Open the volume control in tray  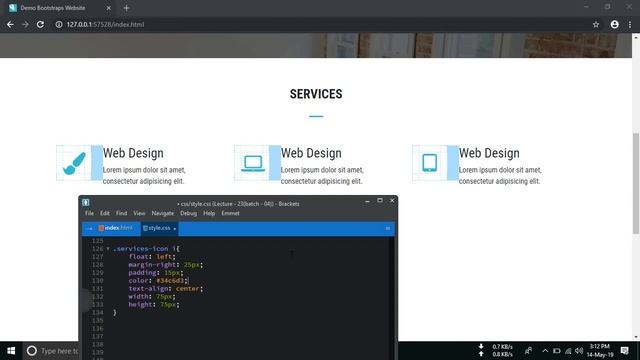tap(579, 351)
